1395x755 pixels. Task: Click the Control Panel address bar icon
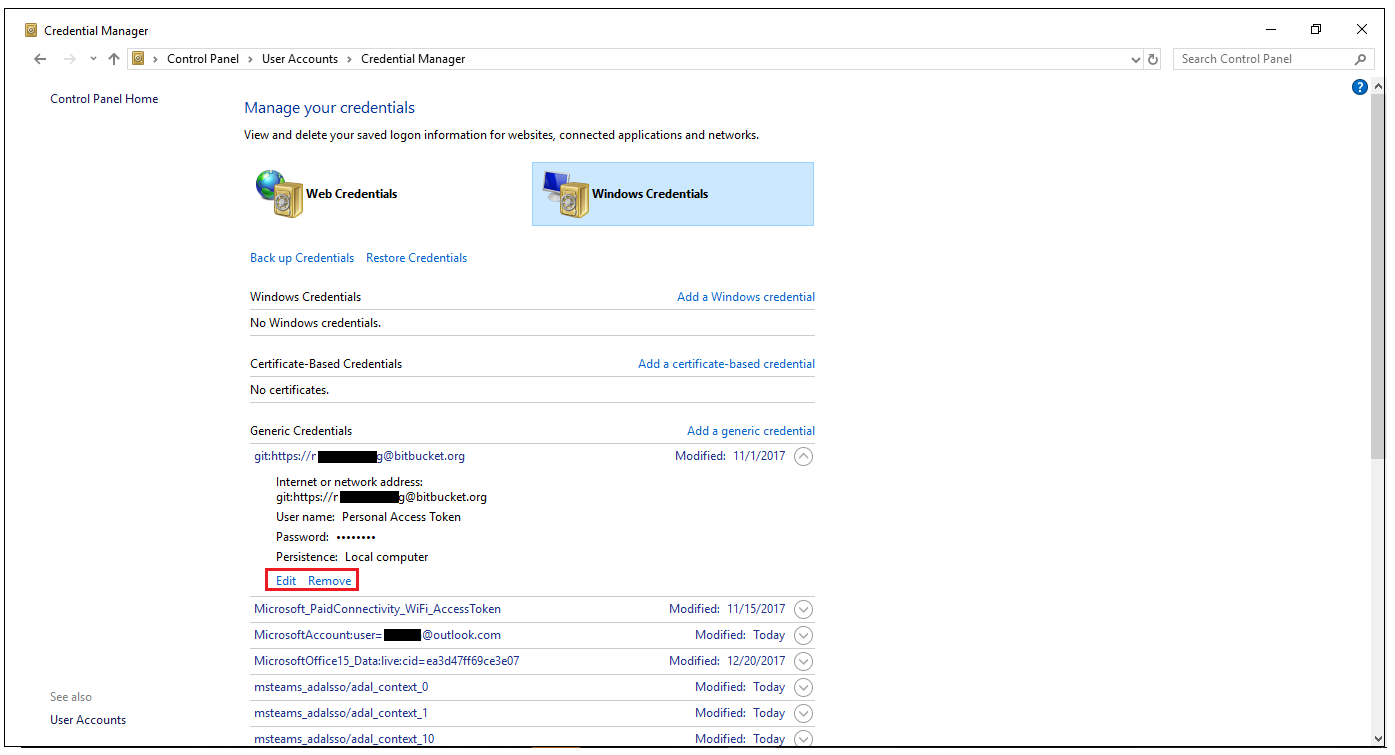[x=139, y=59]
